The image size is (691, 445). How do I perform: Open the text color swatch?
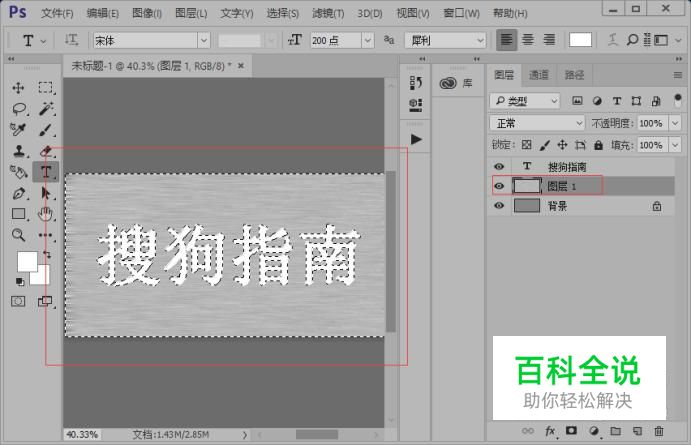tap(580, 40)
